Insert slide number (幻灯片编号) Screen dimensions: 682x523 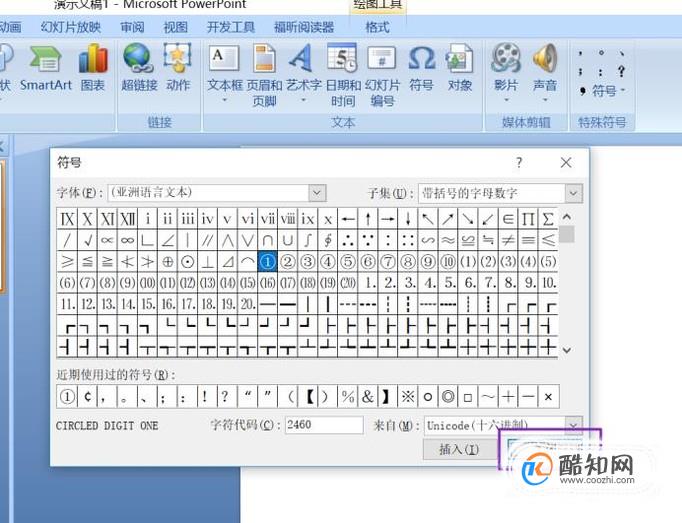[x=382, y=75]
